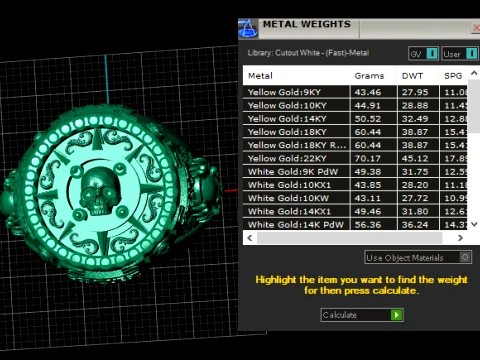Click the DWT column header
Viewport: 480px width, 360px height.
click(412, 76)
